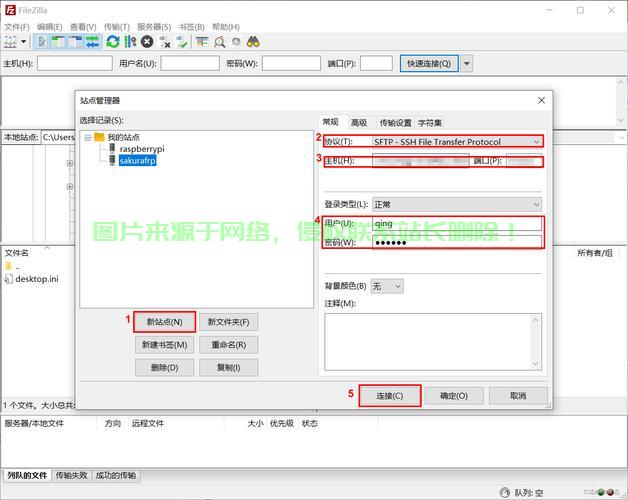The image size is (628, 500).
Task: Click the 所有者/组 column header
Action: point(595,253)
